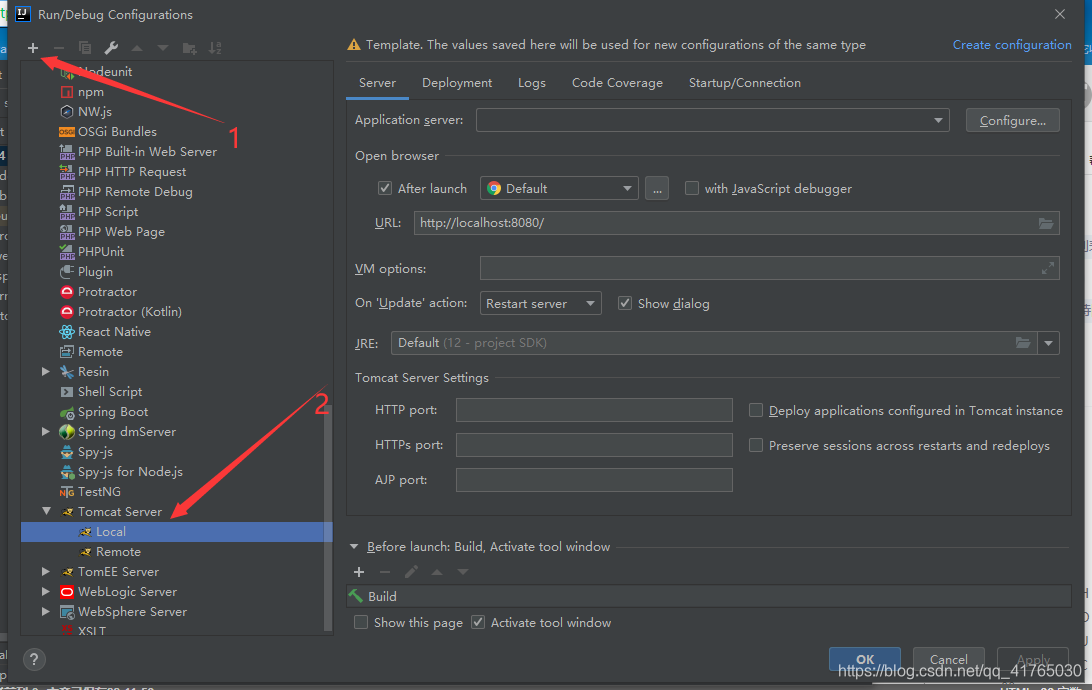This screenshot has height=690, width=1092.
Task: Click the JRE folder browse icon
Action: 1022,343
